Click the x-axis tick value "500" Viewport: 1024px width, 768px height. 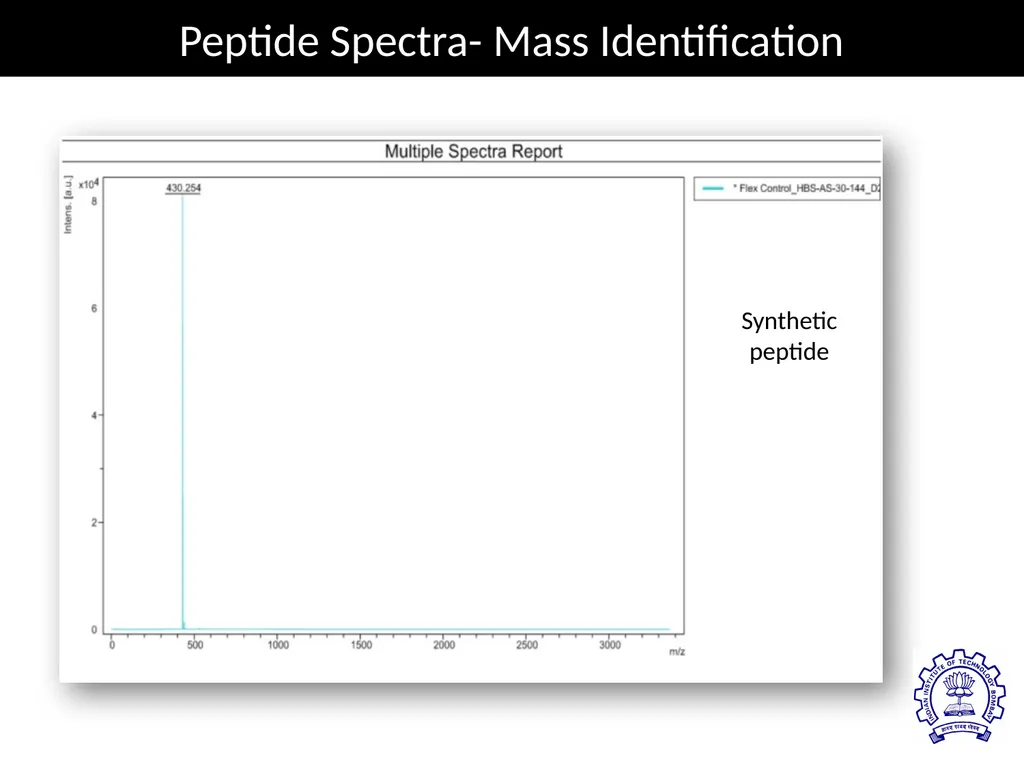point(195,645)
